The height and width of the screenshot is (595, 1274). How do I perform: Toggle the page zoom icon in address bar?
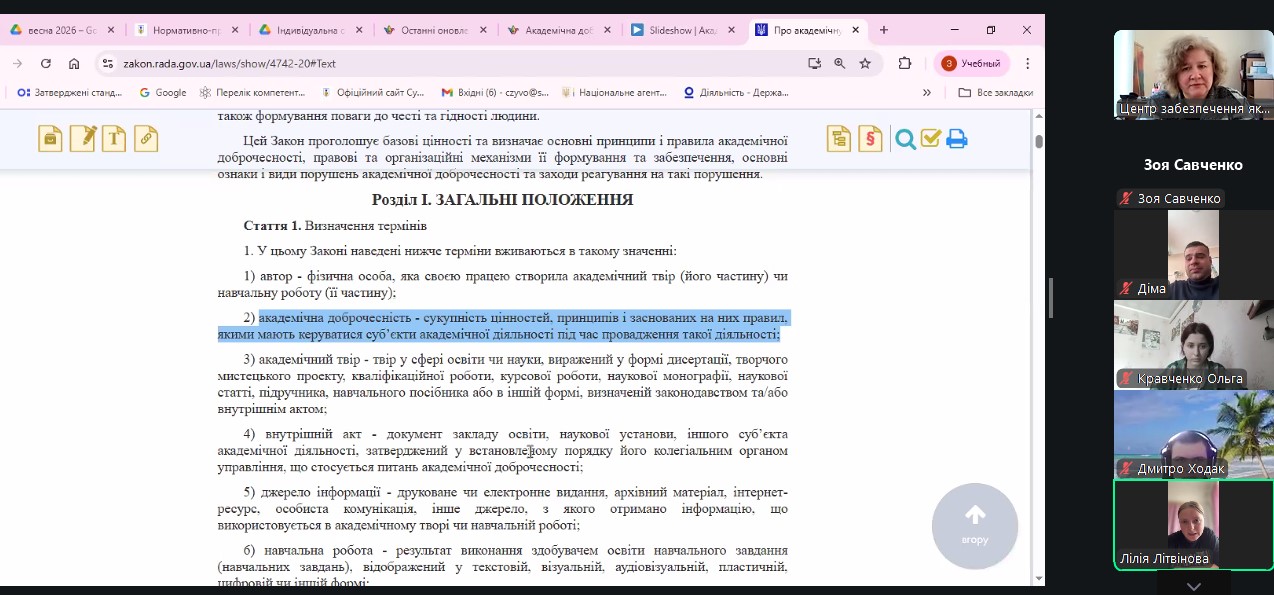pyautogui.click(x=839, y=62)
